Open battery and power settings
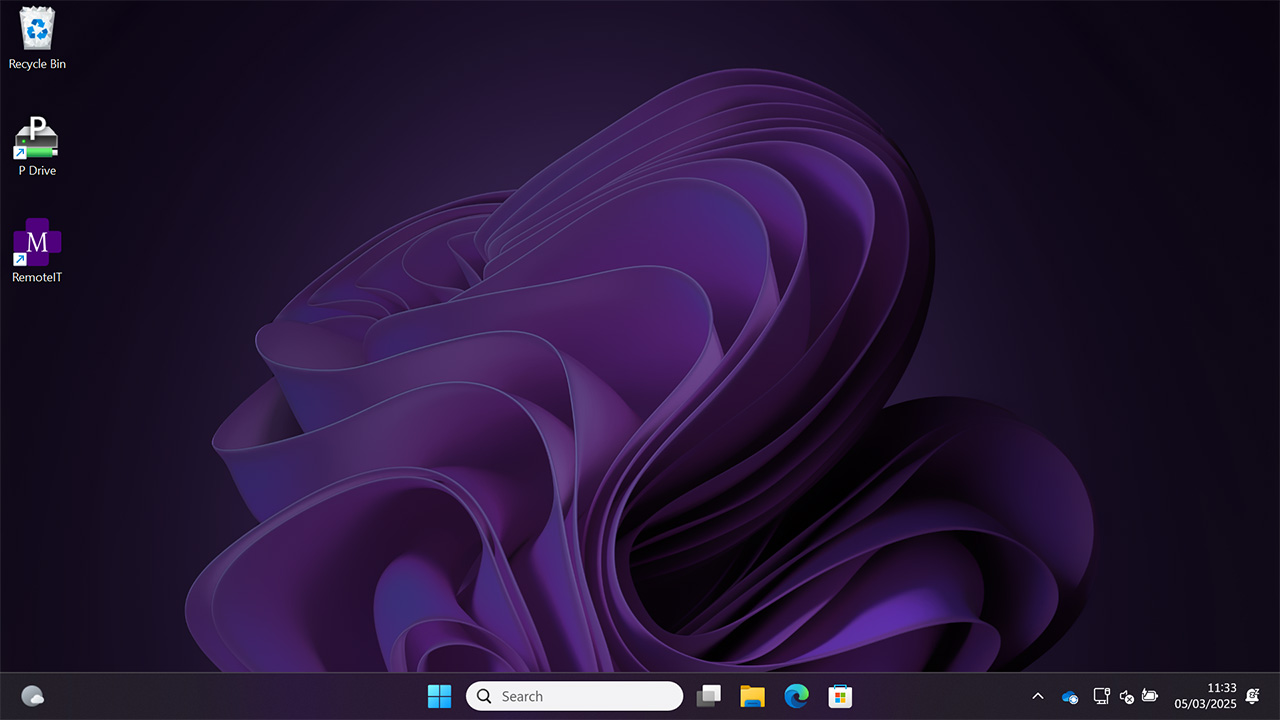 tap(1150, 695)
